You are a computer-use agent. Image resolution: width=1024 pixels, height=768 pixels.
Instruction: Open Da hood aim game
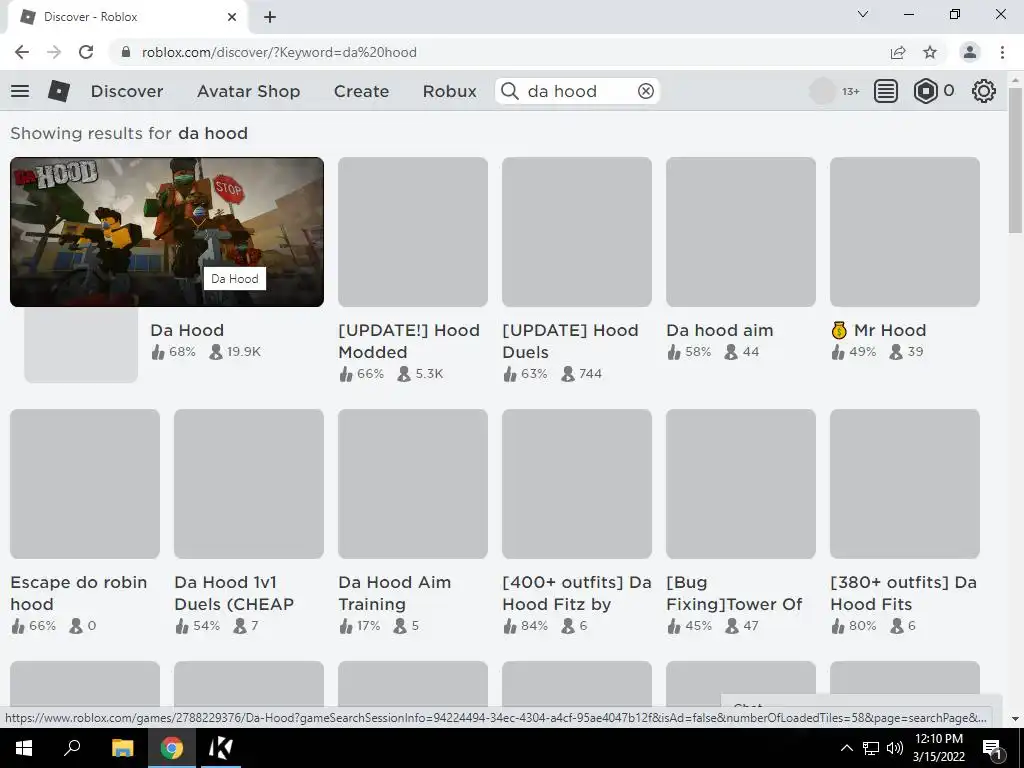coord(720,330)
